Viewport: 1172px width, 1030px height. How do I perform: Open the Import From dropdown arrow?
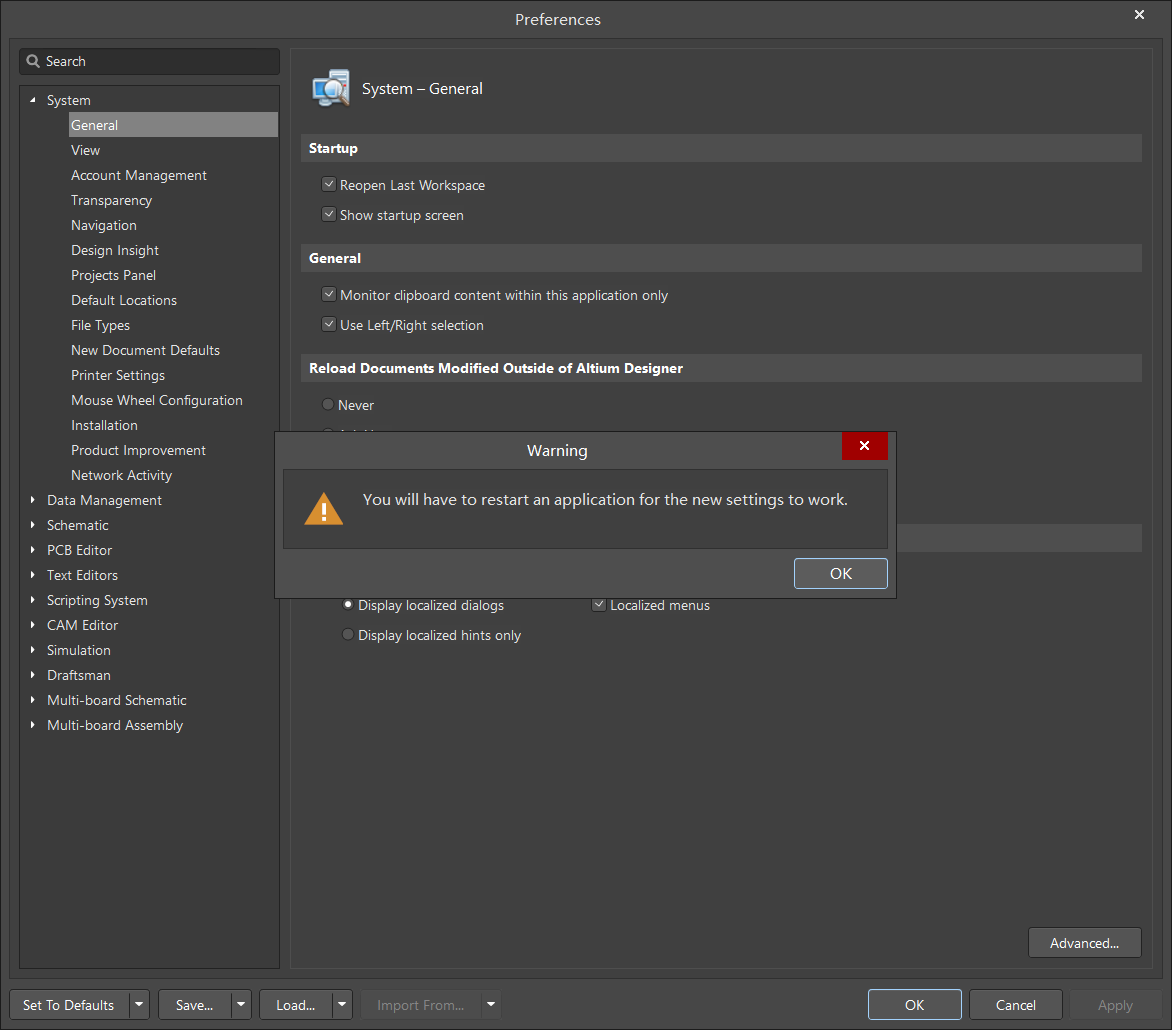[x=491, y=1005]
